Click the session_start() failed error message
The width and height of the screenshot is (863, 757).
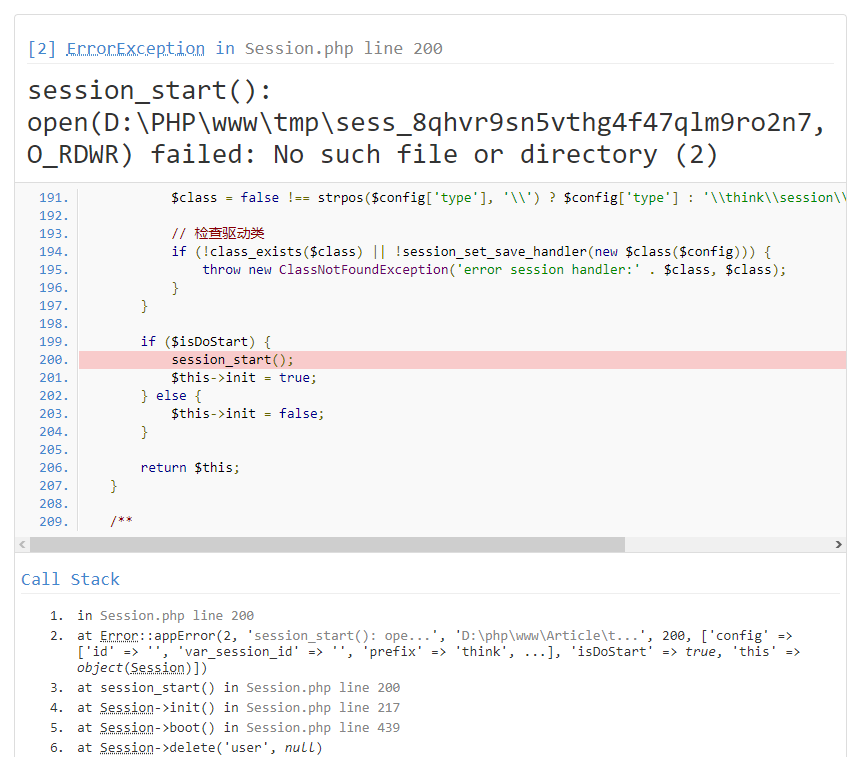[x=428, y=122]
